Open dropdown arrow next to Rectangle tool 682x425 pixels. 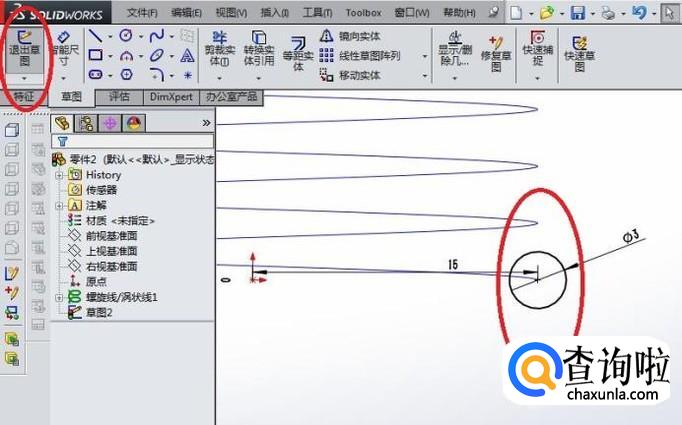(x=110, y=56)
